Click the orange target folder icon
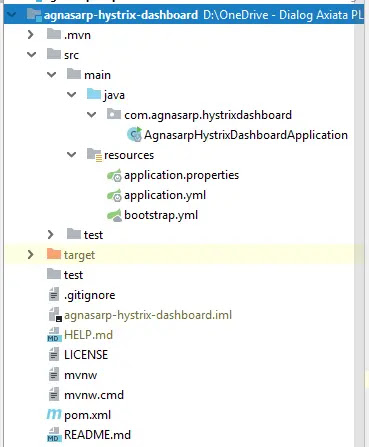Viewport: 369px width, 447px height. [x=54, y=254]
